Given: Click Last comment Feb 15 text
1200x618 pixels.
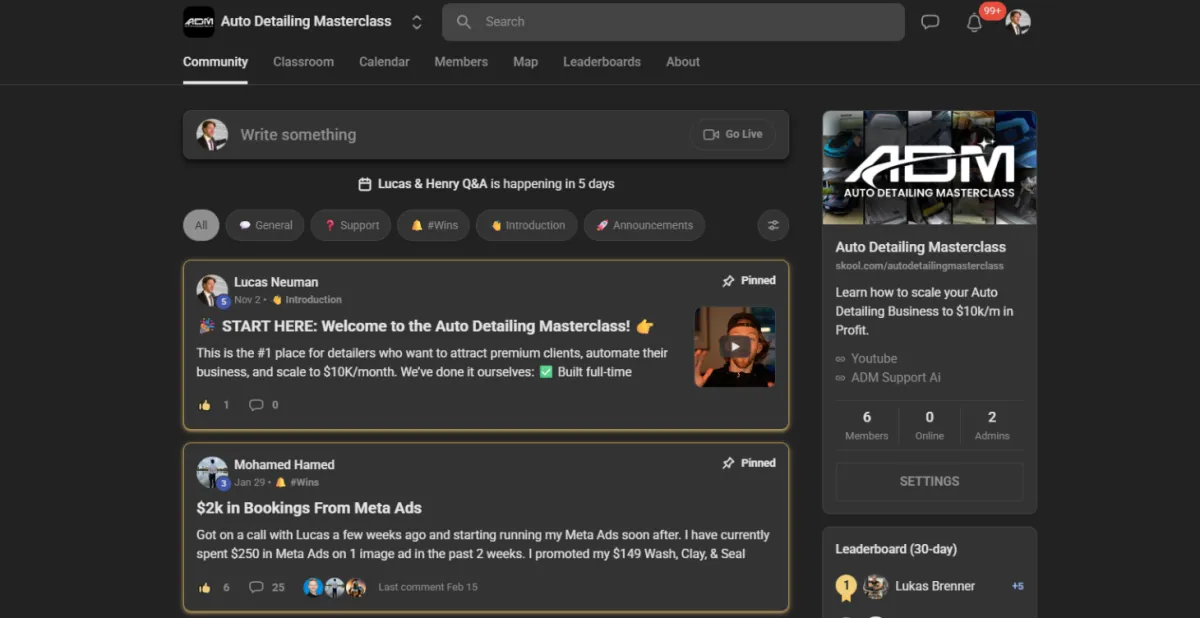Looking at the screenshot, I should coord(428,587).
